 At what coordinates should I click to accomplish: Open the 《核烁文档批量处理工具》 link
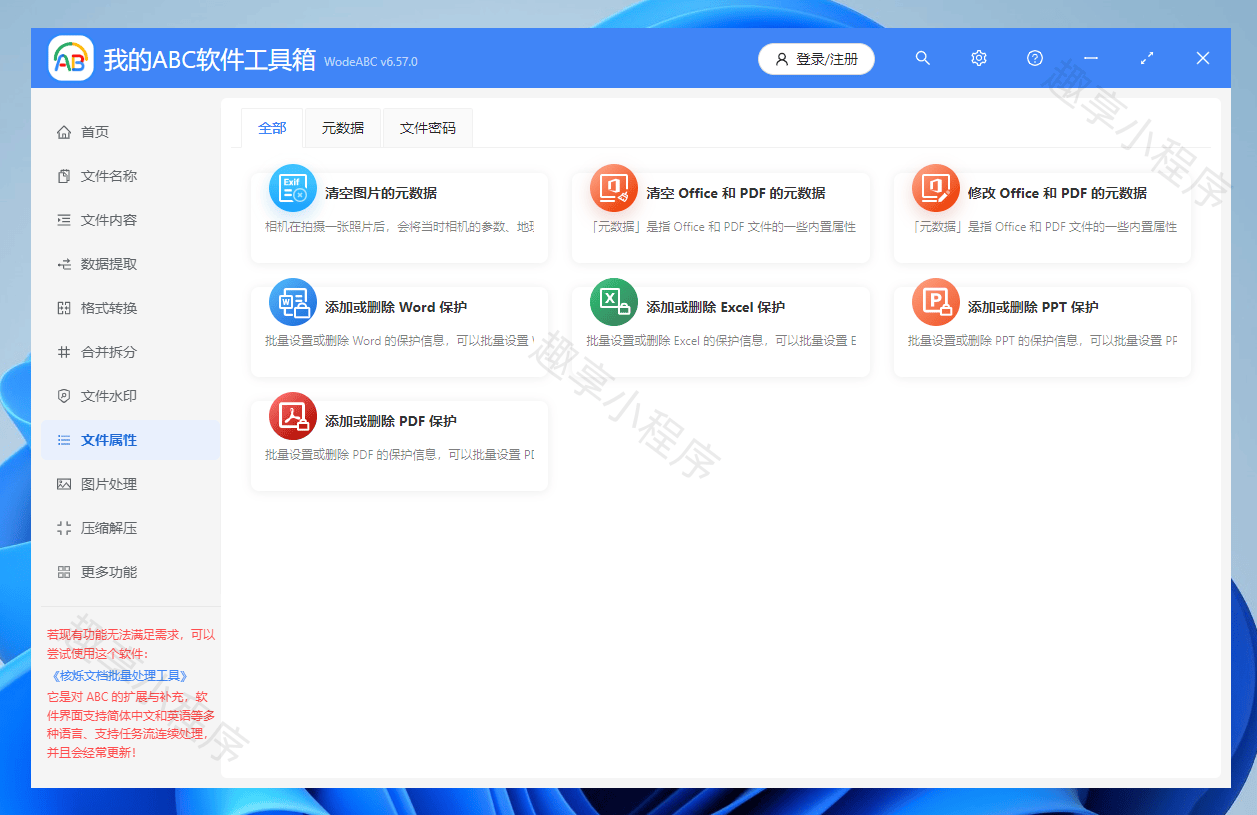(118, 676)
